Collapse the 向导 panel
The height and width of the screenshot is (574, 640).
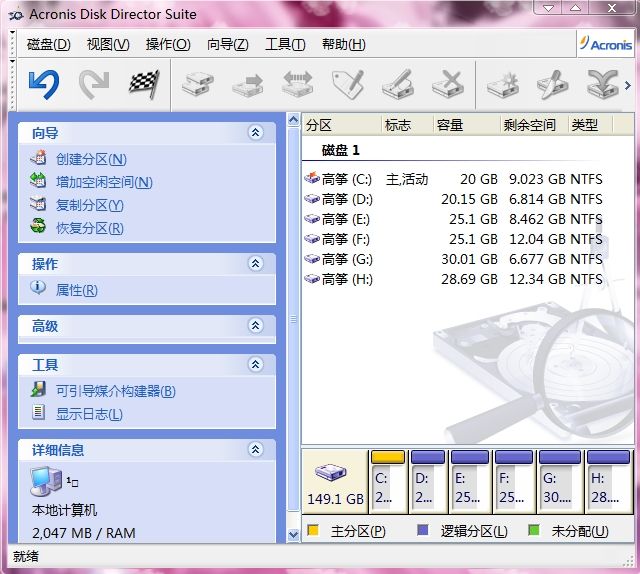256,132
